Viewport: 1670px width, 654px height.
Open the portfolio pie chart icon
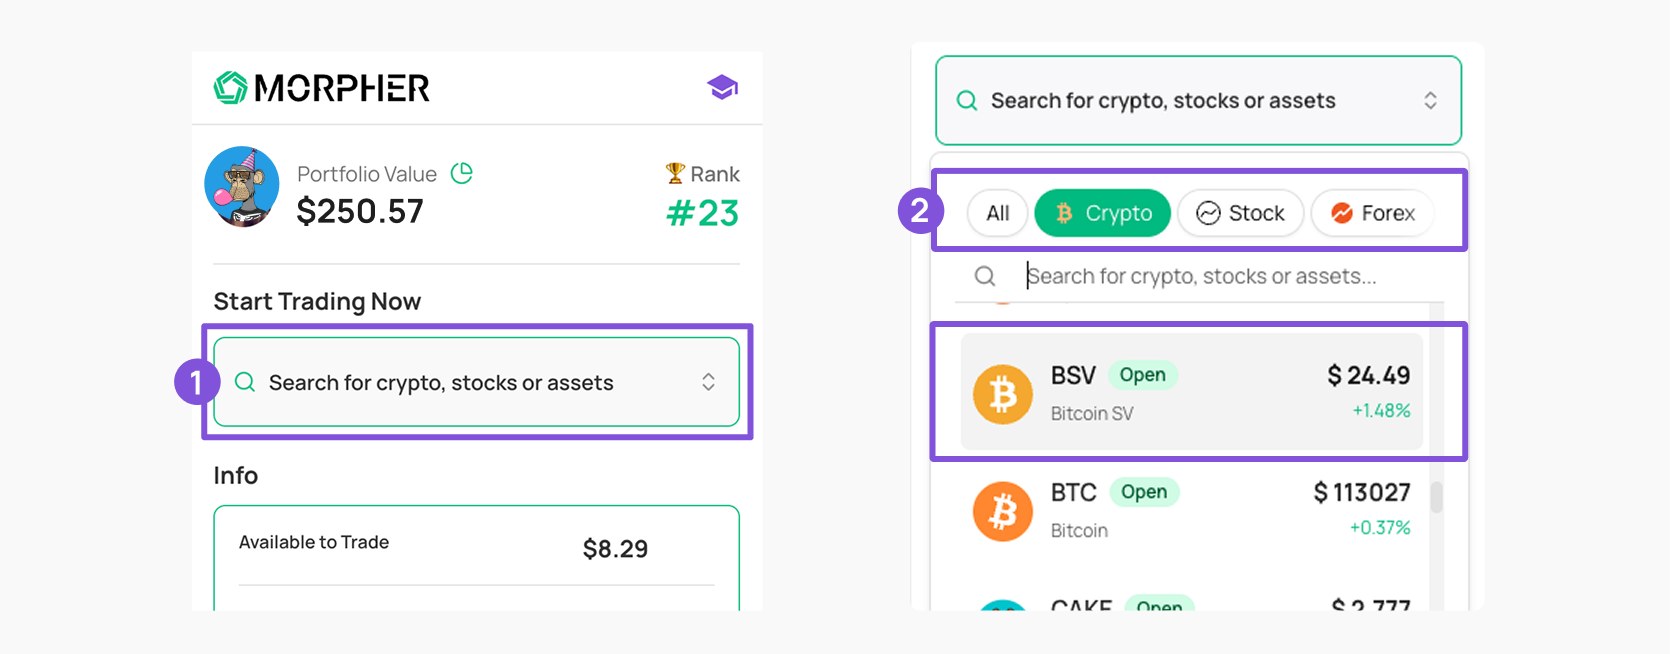click(461, 174)
